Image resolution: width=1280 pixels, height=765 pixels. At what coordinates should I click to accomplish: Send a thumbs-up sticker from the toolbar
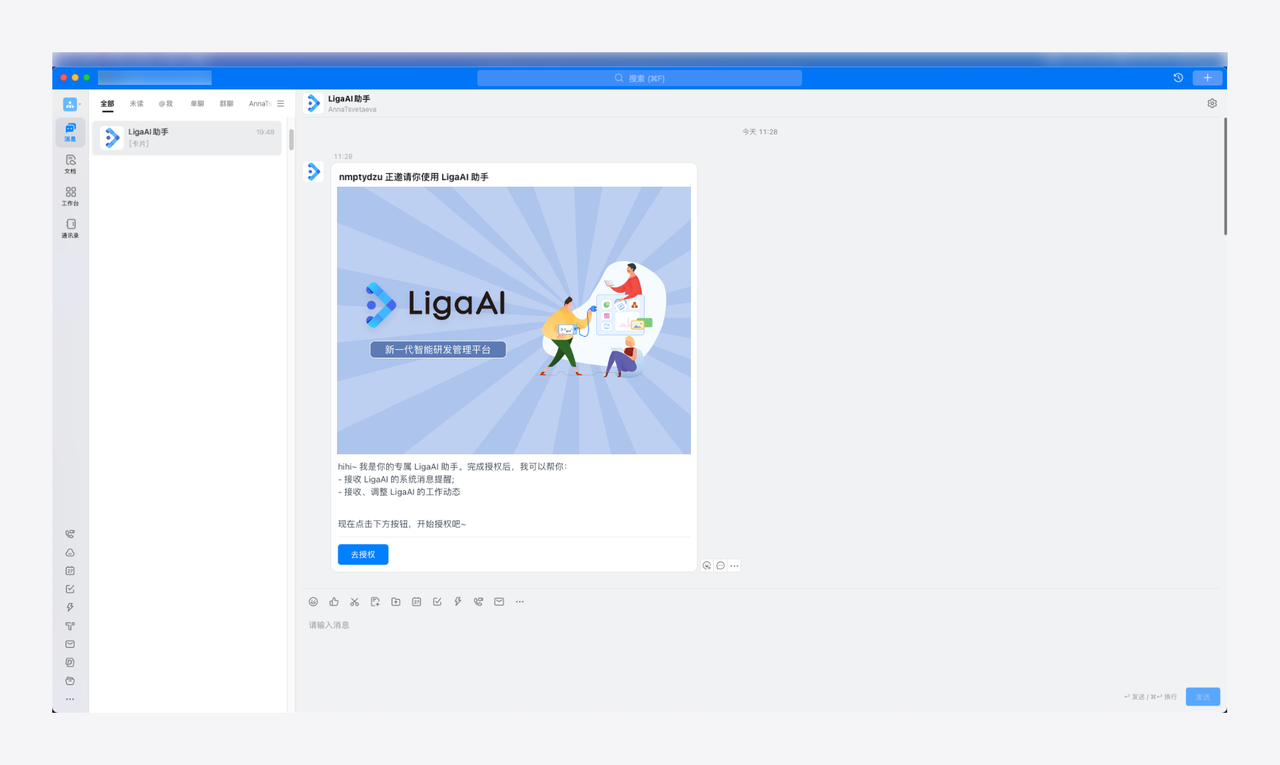click(334, 601)
